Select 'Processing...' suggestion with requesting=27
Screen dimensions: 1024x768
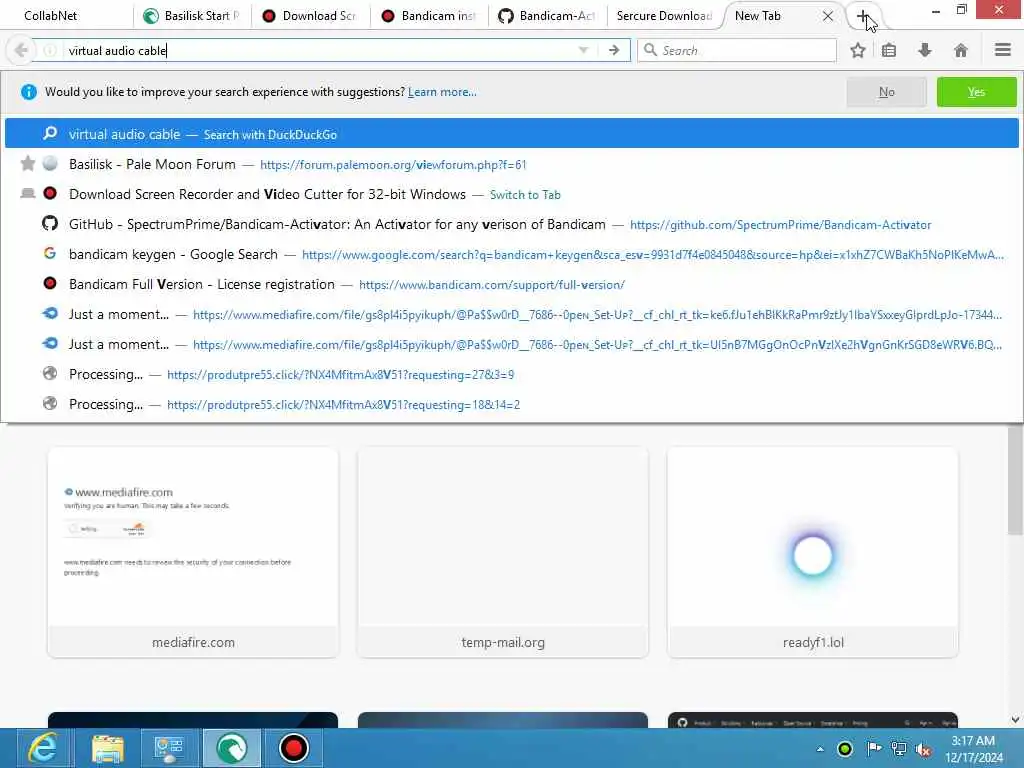pyautogui.click(x=511, y=374)
